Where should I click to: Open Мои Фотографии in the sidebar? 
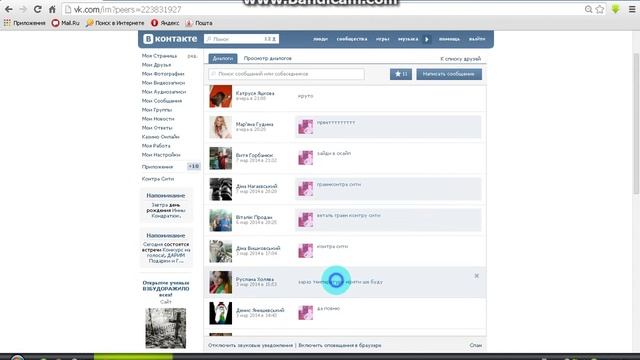pyautogui.click(x=163, y=74)
